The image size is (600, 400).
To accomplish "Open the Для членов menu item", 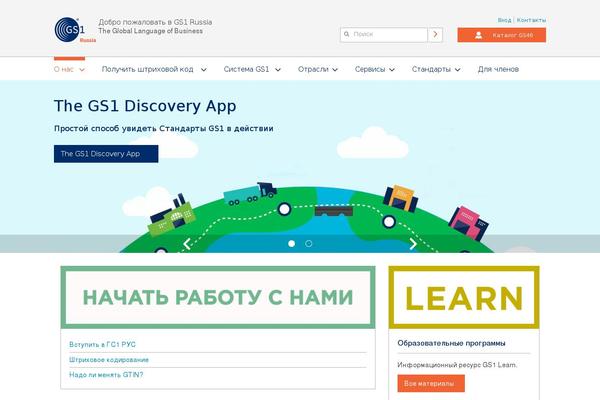I will [498, 69].
